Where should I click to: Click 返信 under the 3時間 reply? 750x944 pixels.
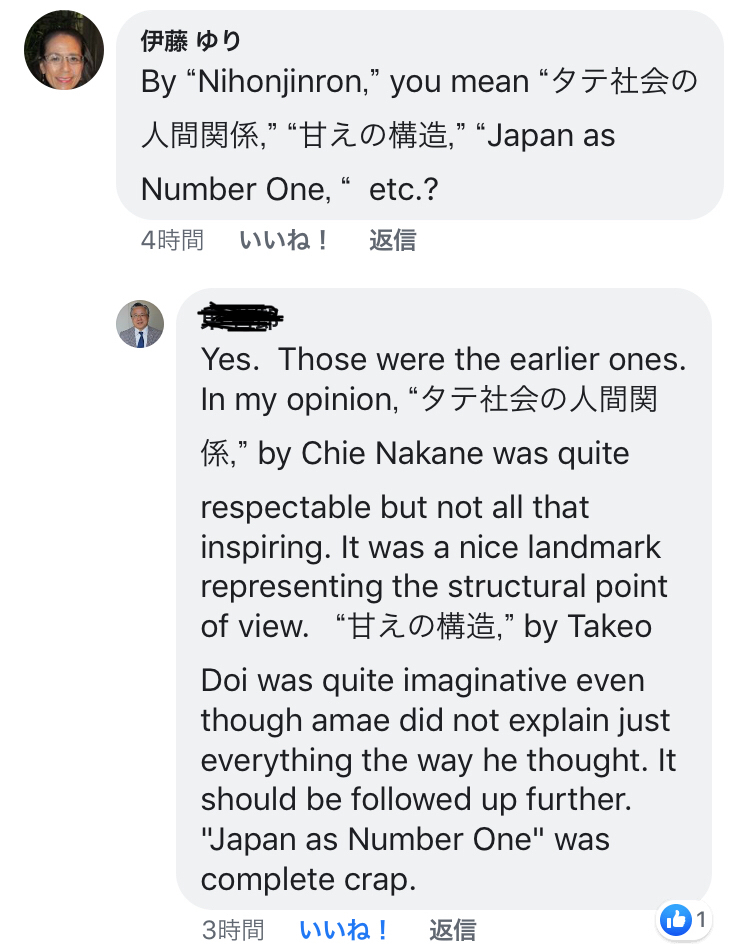(453, 930)
